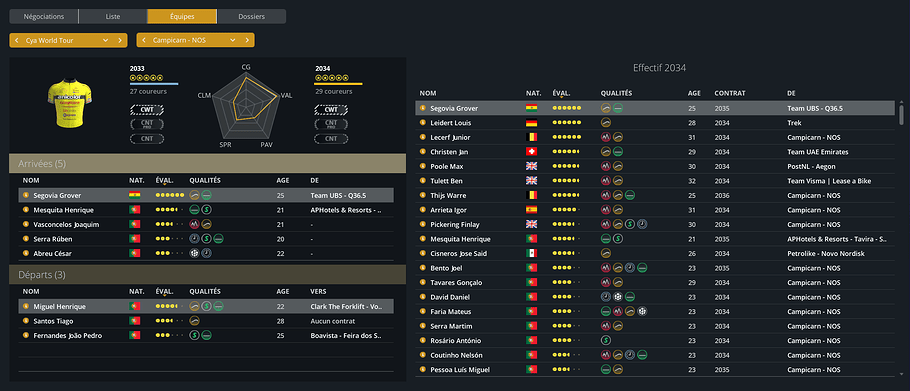
Task: Sort the Effectif list by CONTRAT column
Action: click(730, 93)
